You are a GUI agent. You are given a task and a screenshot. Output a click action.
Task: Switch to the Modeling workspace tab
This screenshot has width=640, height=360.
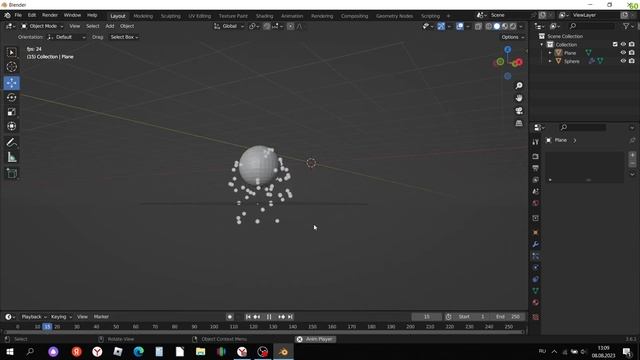coord(143,16)
